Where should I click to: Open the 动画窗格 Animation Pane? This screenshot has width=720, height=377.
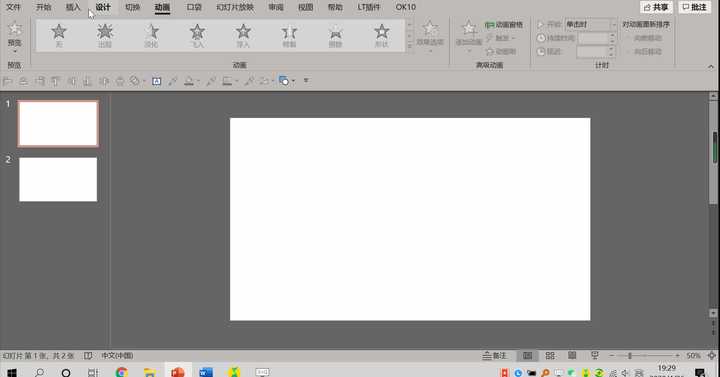[x=504, y=25]
